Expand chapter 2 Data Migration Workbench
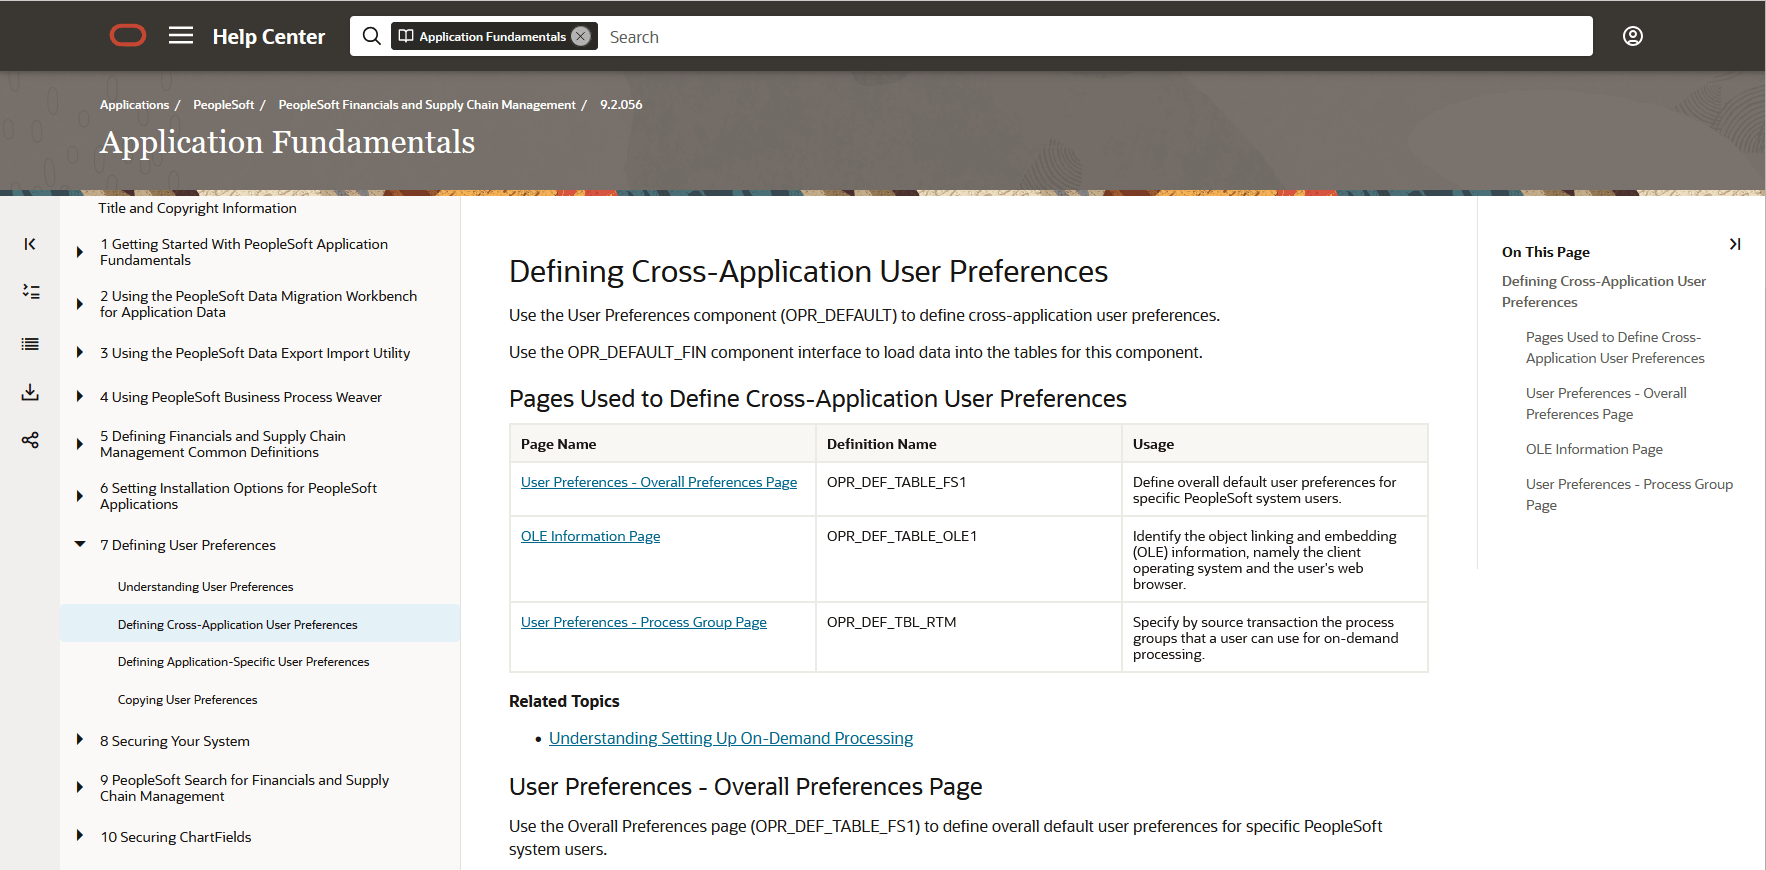The image size is (1766, 870). [79, 304]
